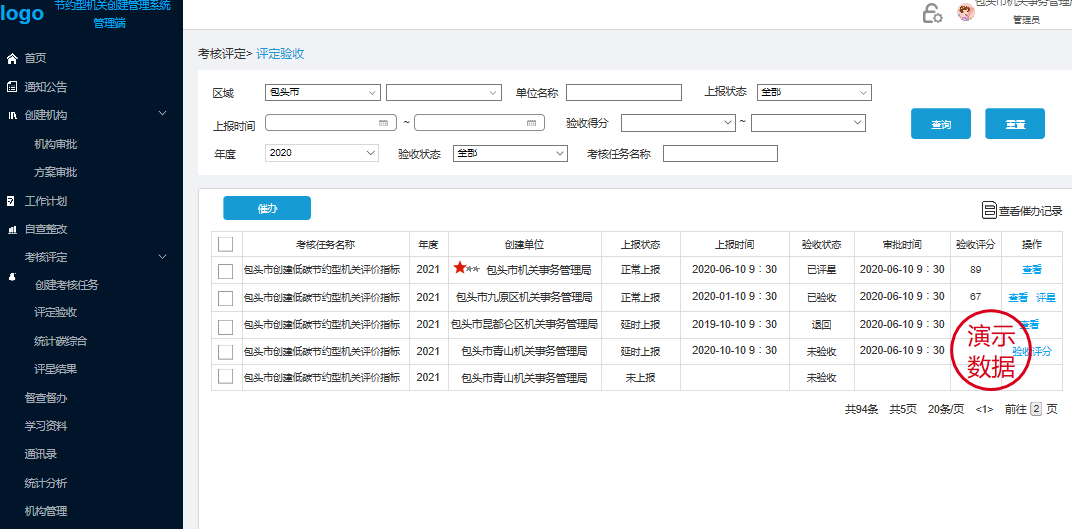
Task: Click the lock settings icon in header
Action: 931,13
